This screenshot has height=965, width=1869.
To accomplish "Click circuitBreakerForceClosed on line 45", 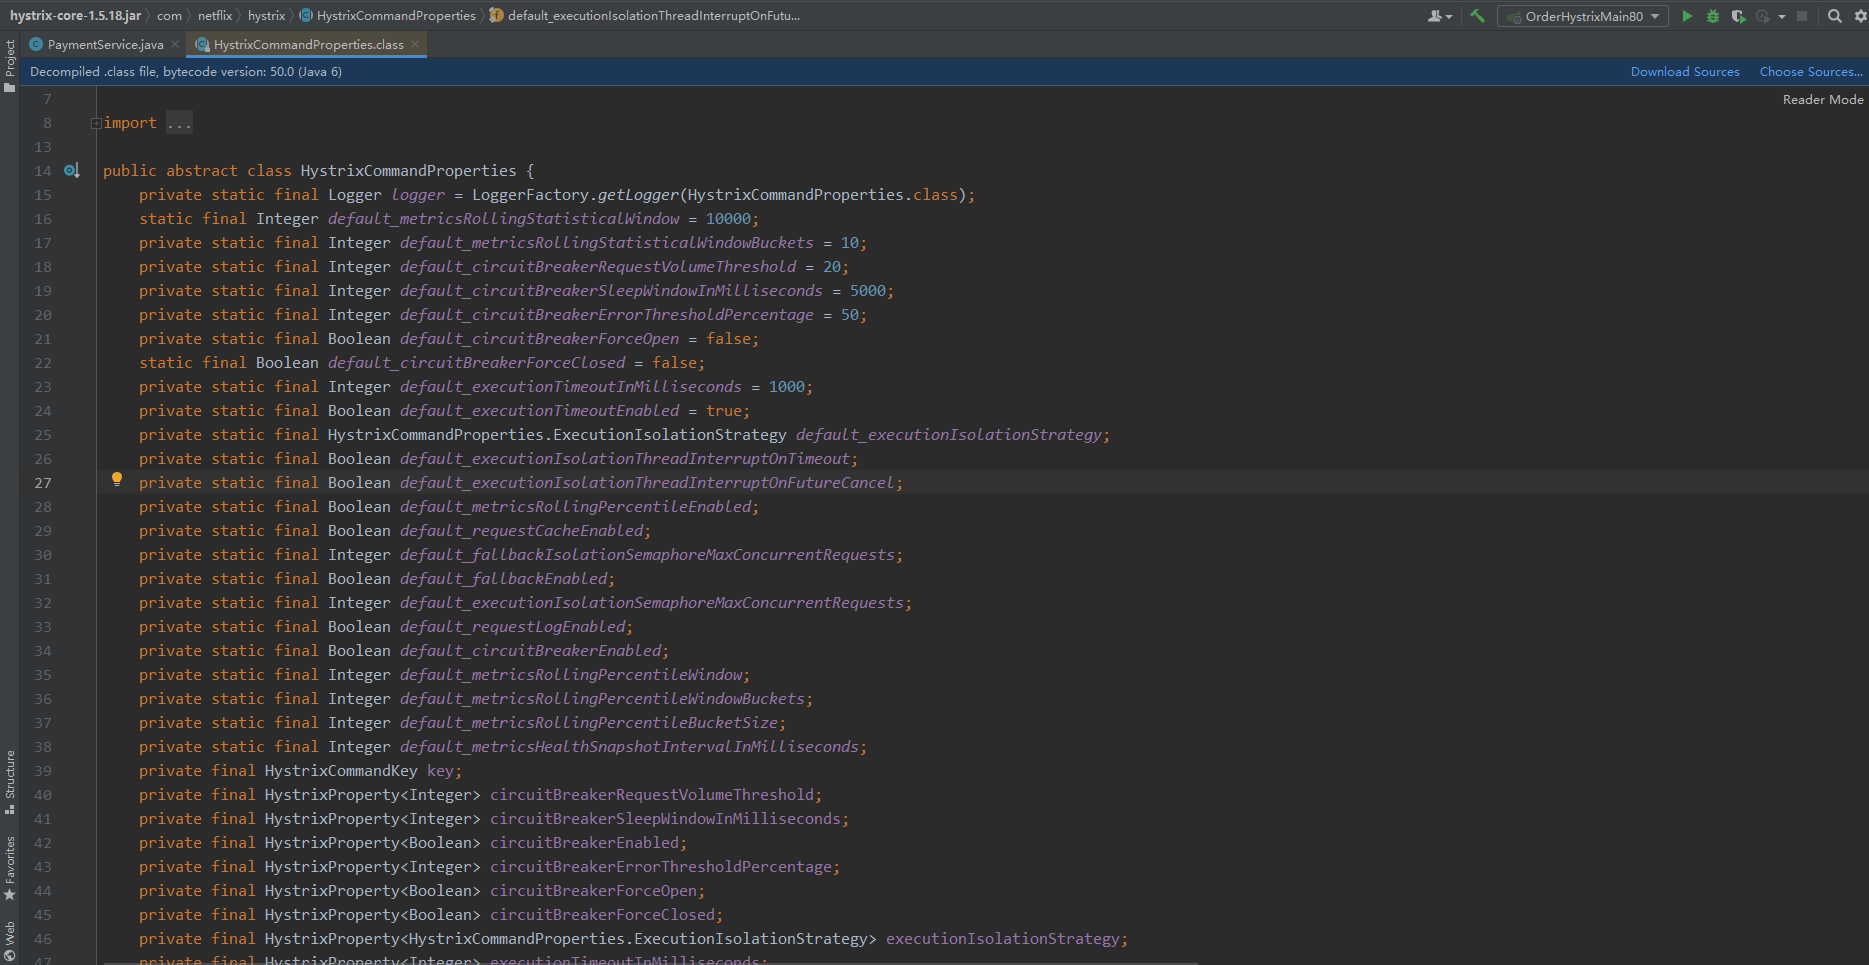I will click(603, 915).
